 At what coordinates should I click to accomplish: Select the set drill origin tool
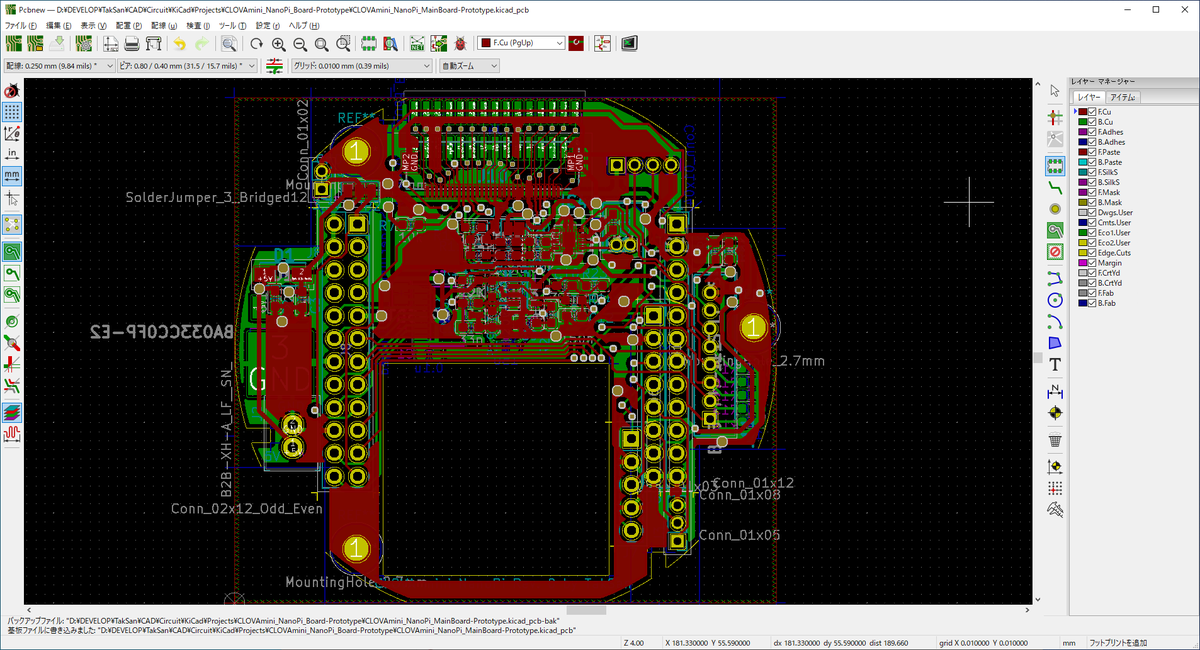pos(1054,466)
